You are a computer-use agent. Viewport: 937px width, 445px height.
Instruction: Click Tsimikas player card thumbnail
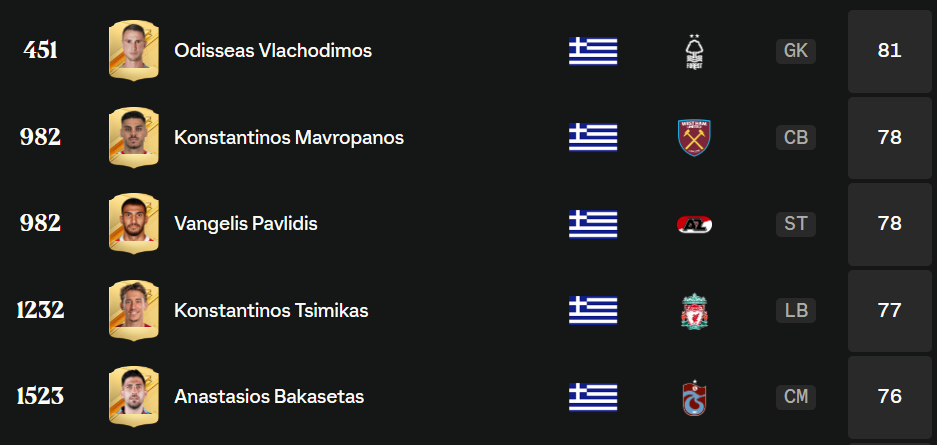[134, 310]
